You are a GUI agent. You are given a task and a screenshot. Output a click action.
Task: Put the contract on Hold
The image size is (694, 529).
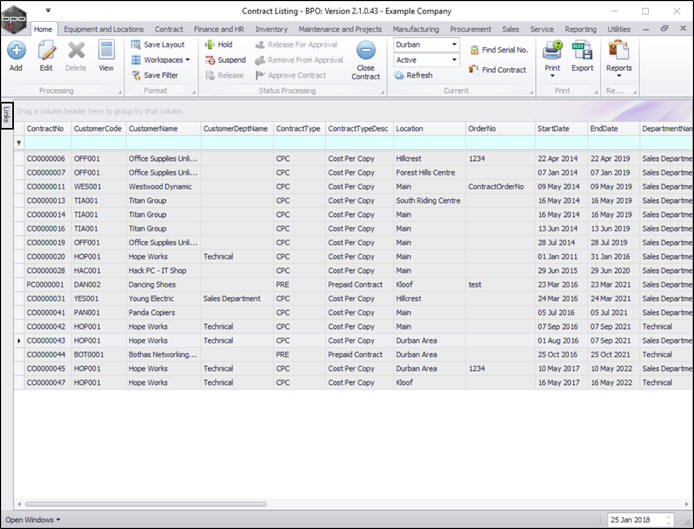tap(219, 45)
